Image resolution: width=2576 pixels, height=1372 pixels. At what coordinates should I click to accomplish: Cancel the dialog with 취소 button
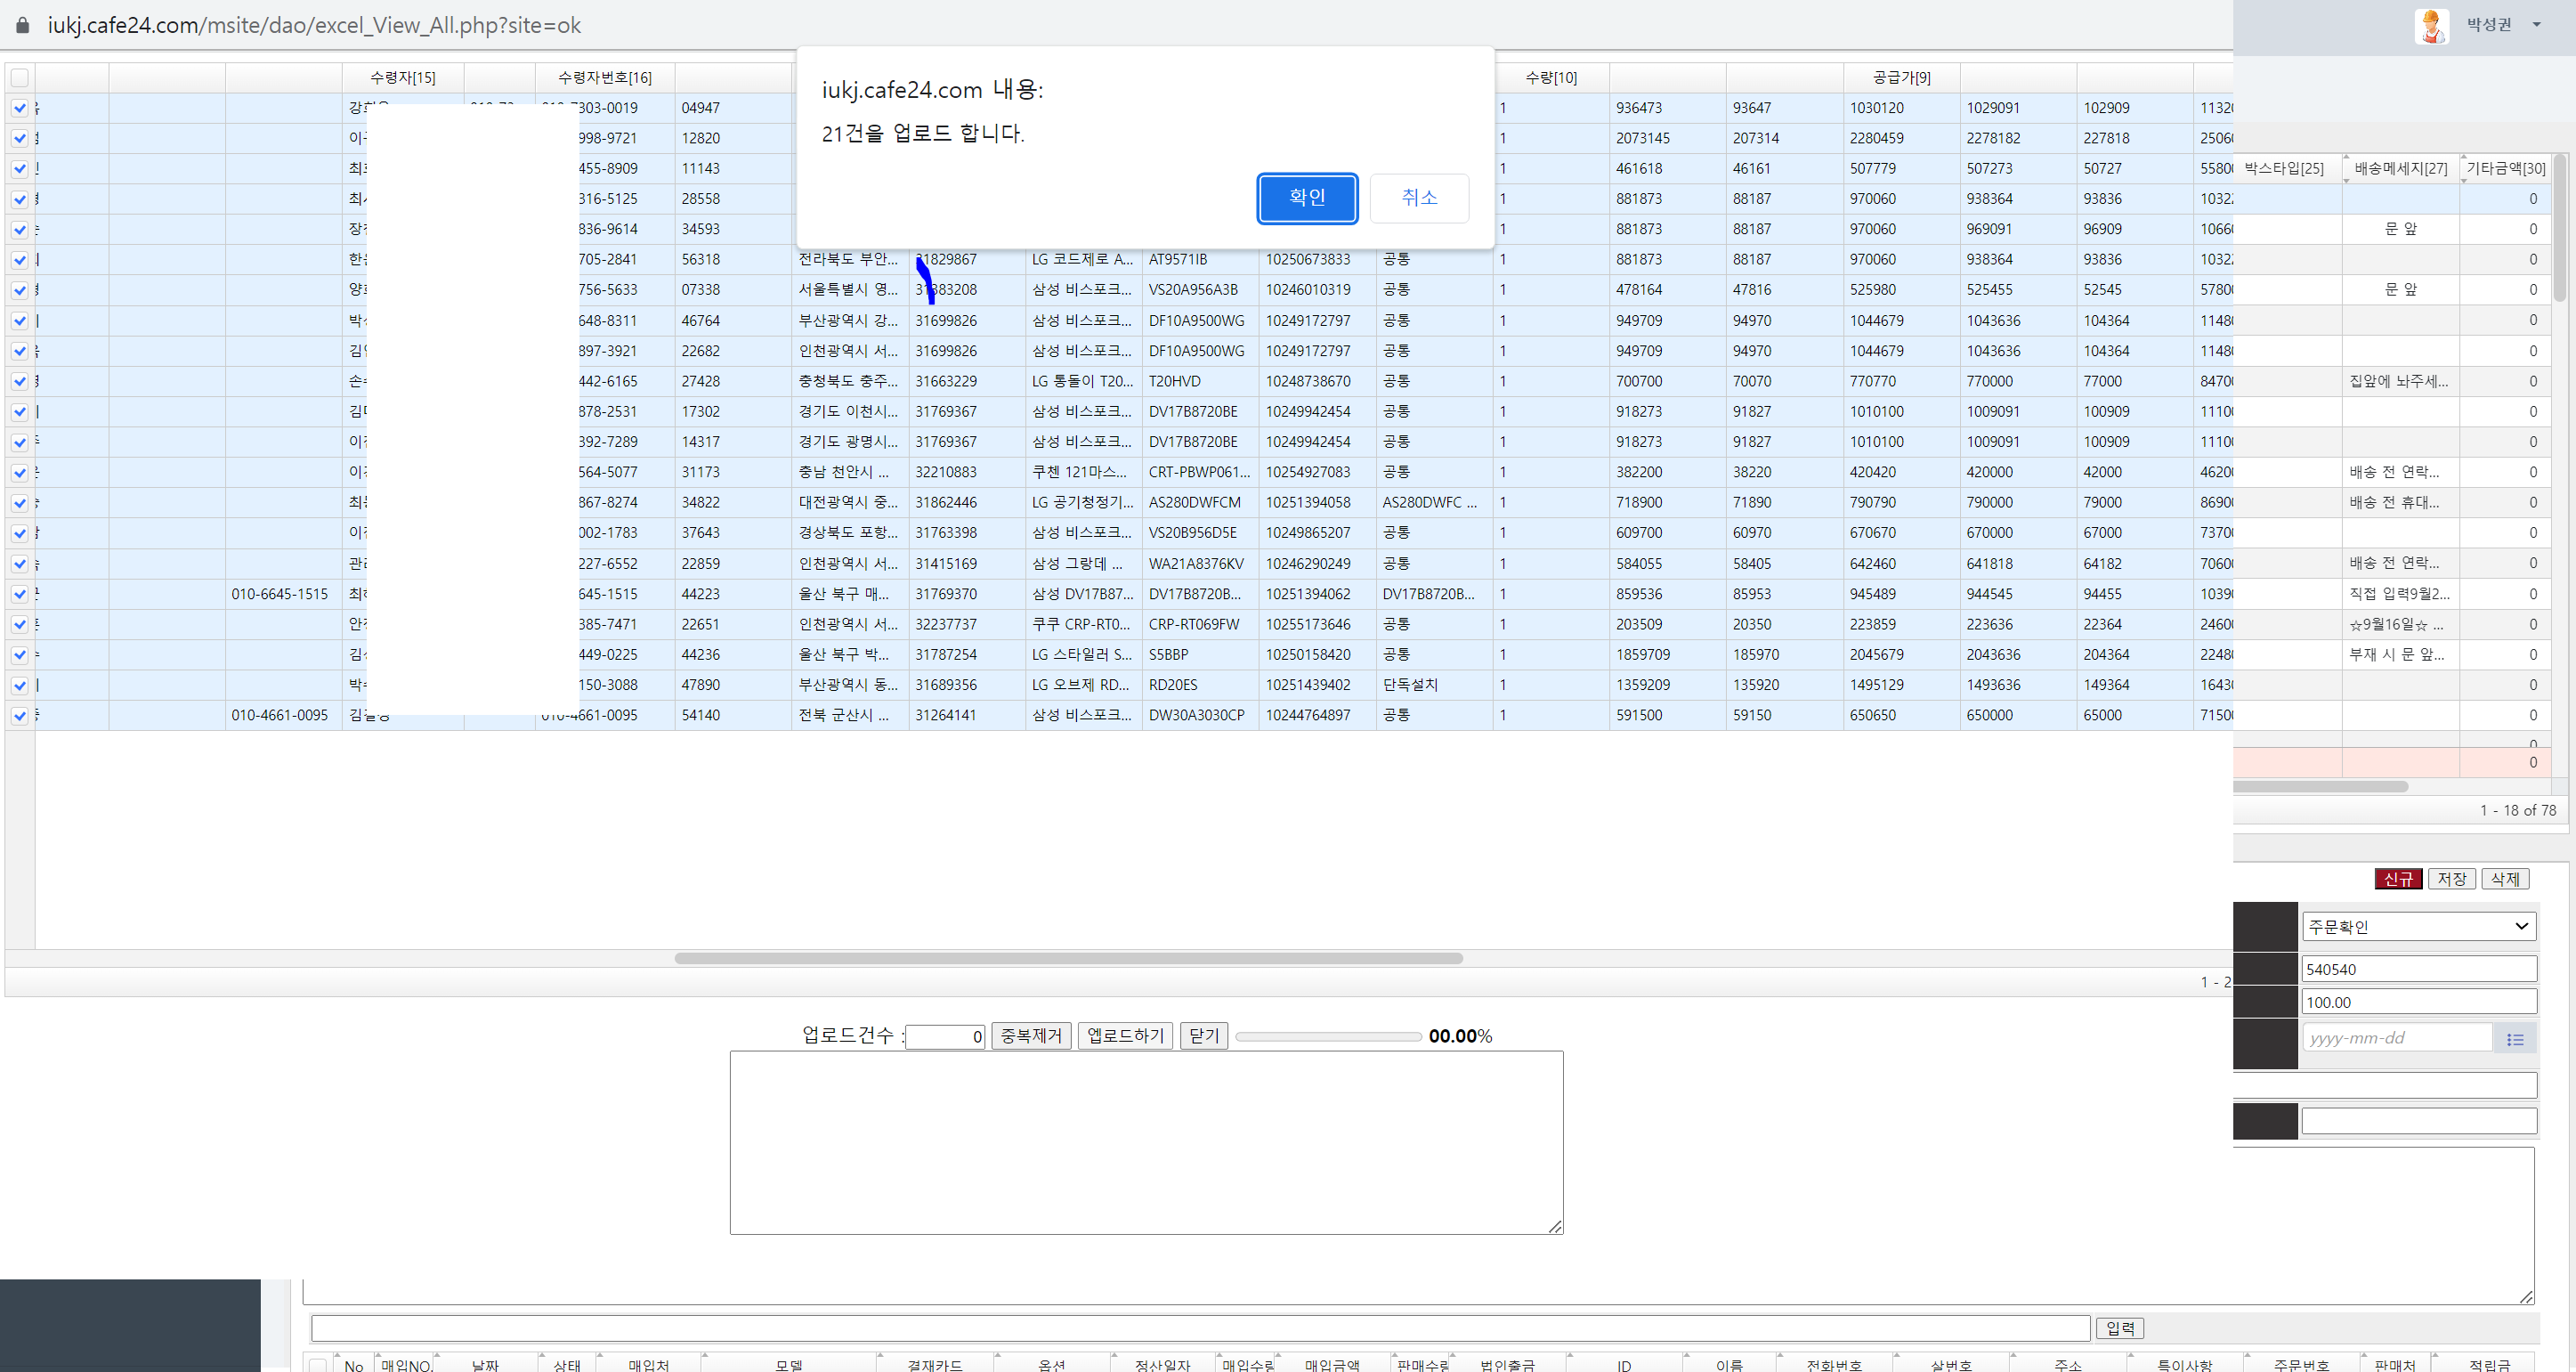(x=1418, y=198)
